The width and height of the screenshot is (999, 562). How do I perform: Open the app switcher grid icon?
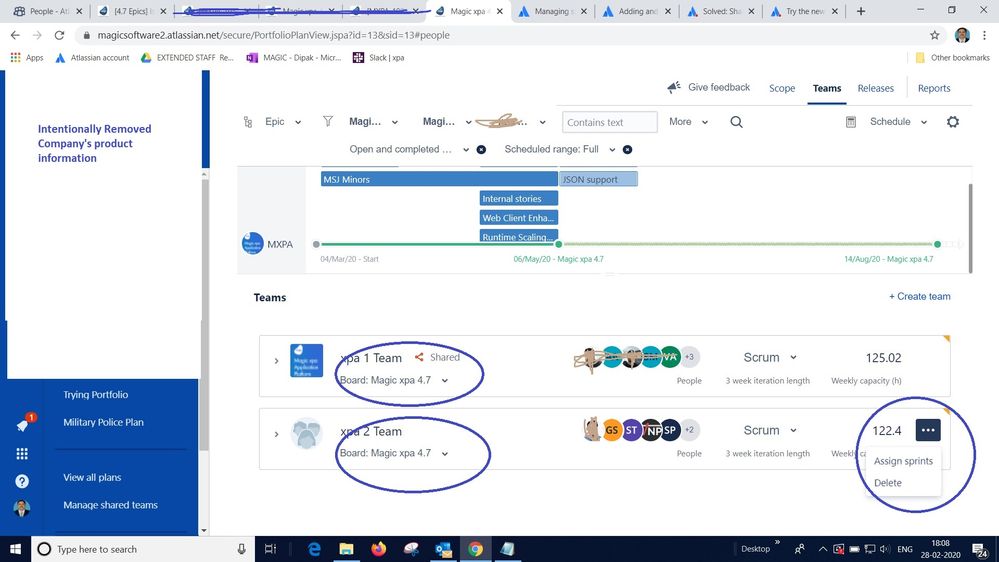22,454
